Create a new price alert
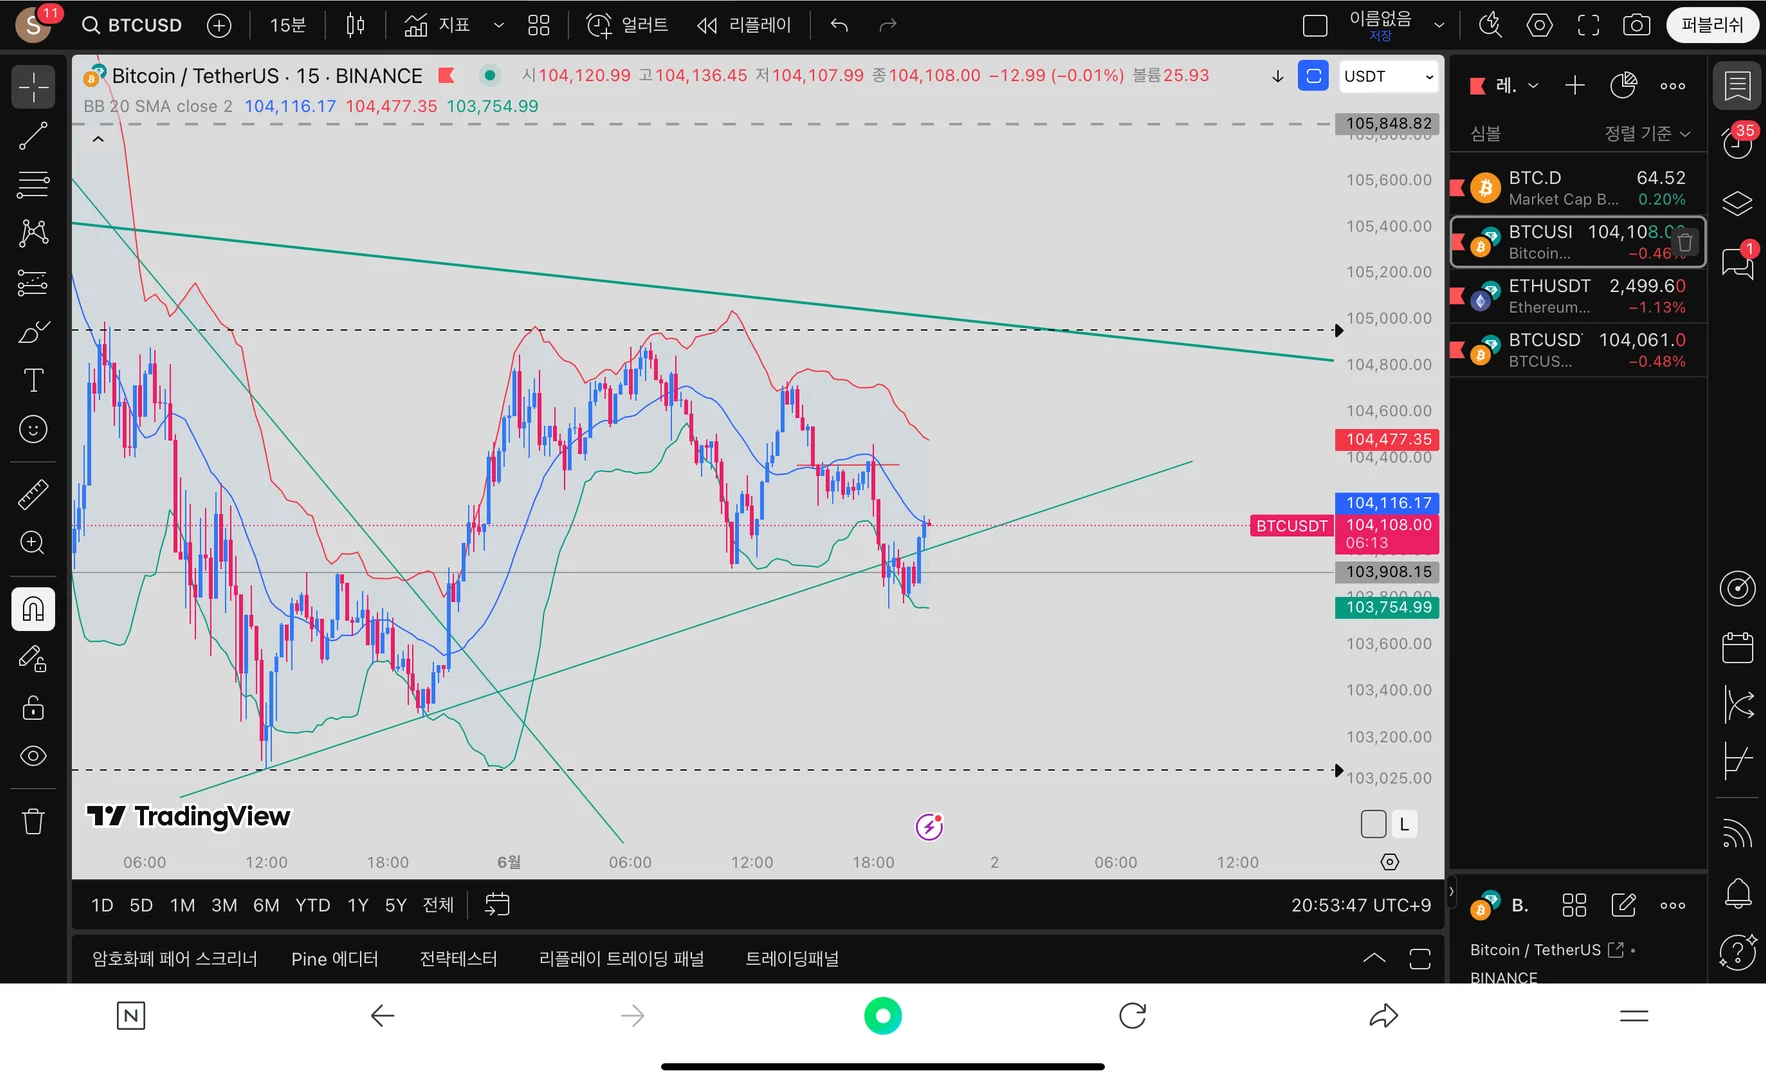 [627, 25]
